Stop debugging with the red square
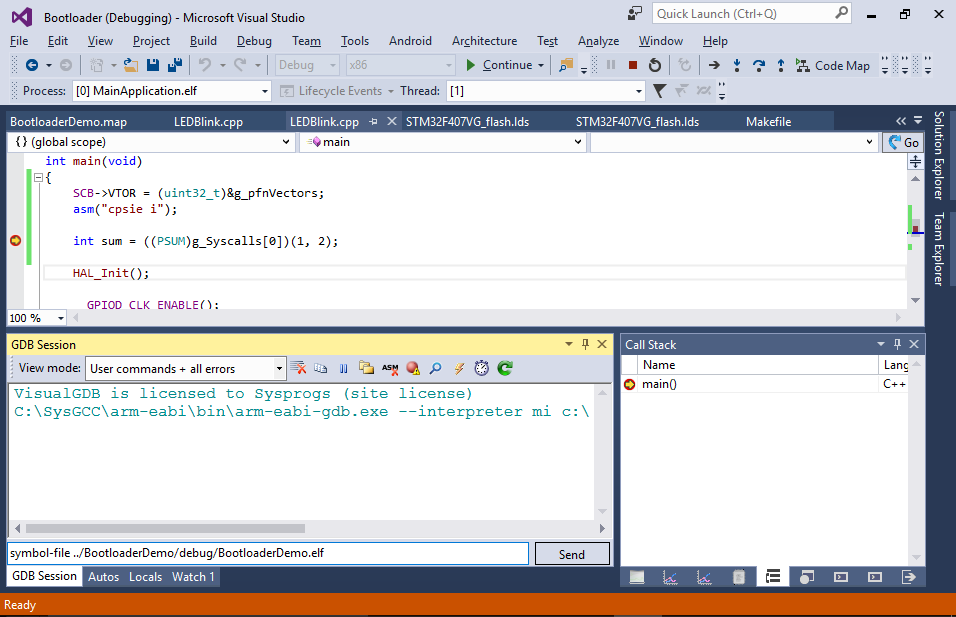 click(633, 65)
